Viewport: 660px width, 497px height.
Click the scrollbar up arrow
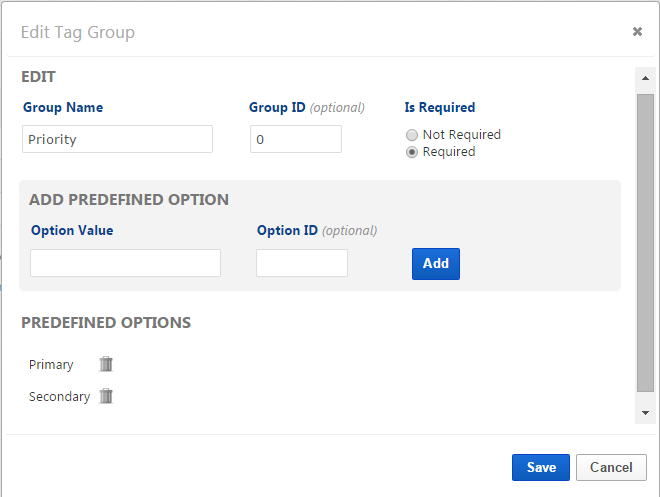(645, 77)
